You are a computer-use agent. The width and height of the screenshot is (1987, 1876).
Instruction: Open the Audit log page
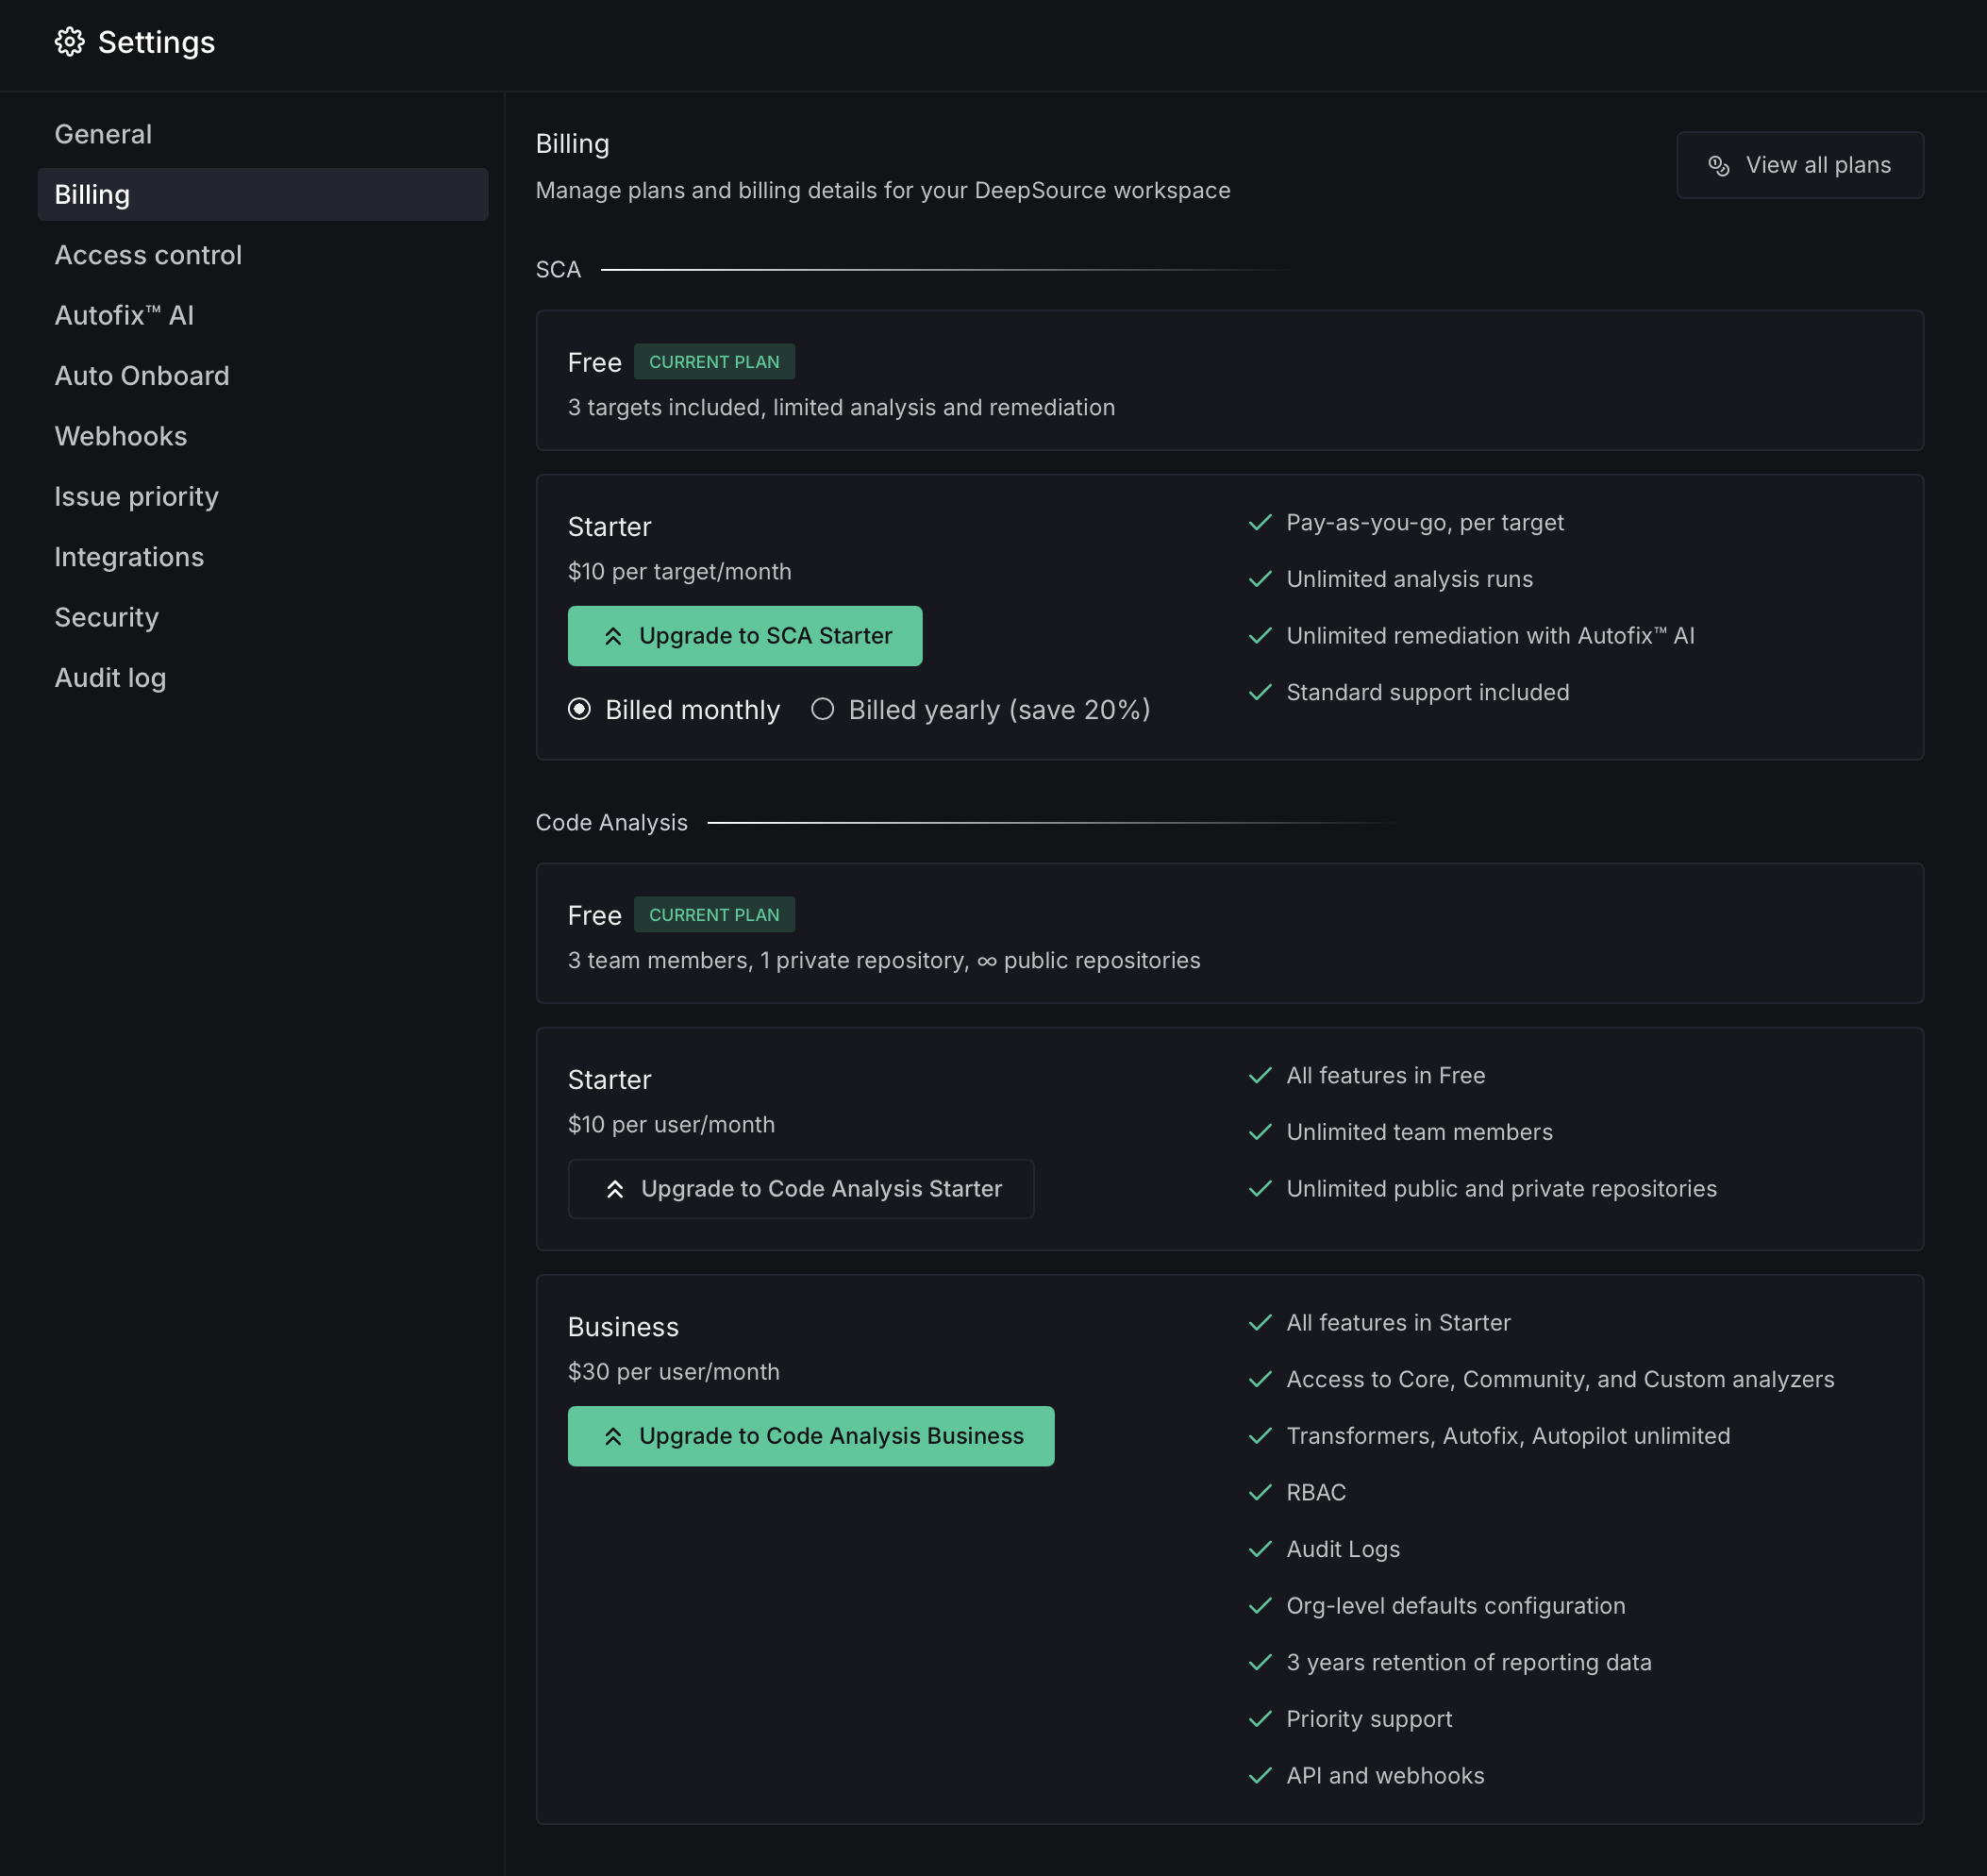(x=110, y=677)
